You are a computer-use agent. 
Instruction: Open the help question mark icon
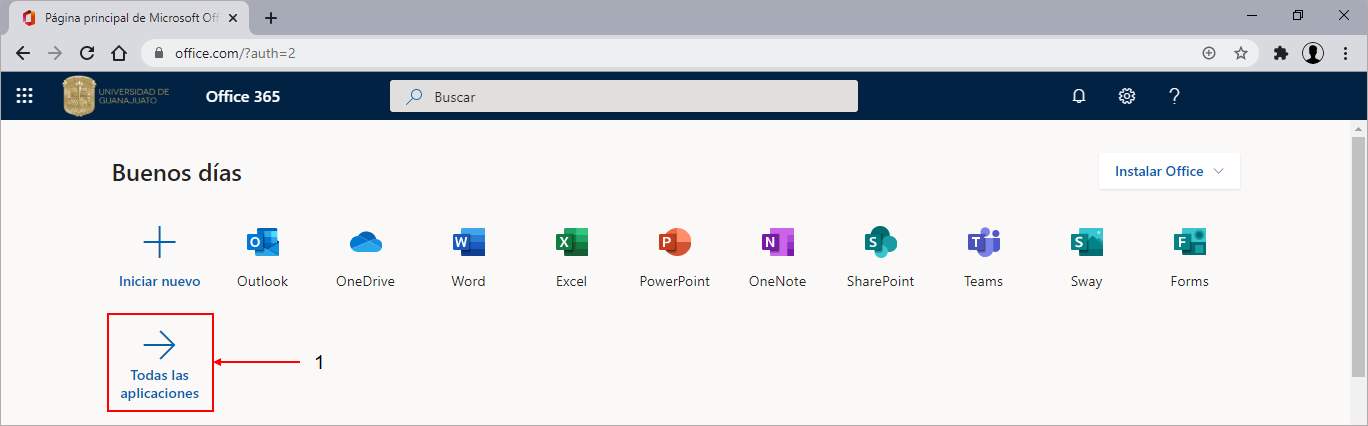1175,96
